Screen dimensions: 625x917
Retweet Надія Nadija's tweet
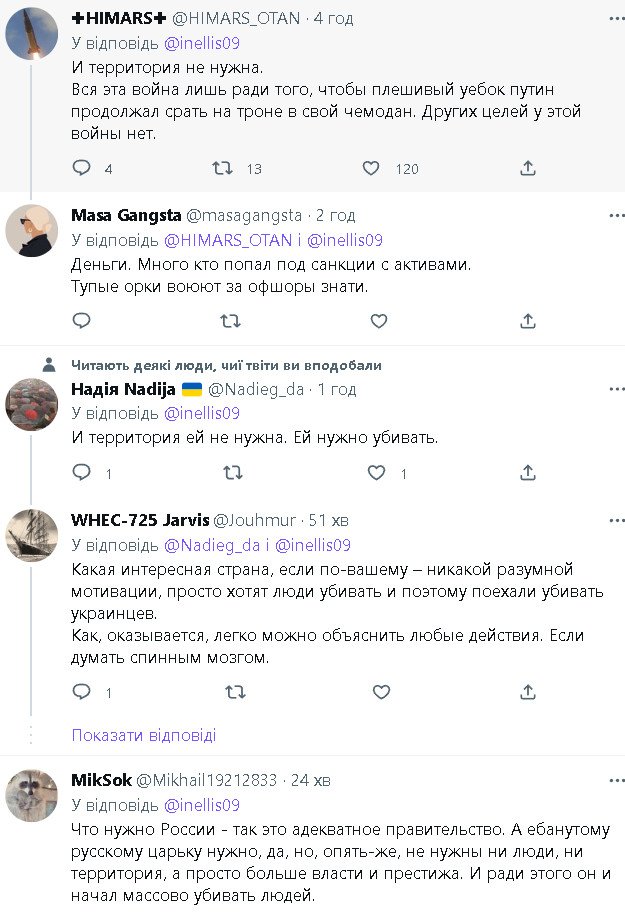230,473
